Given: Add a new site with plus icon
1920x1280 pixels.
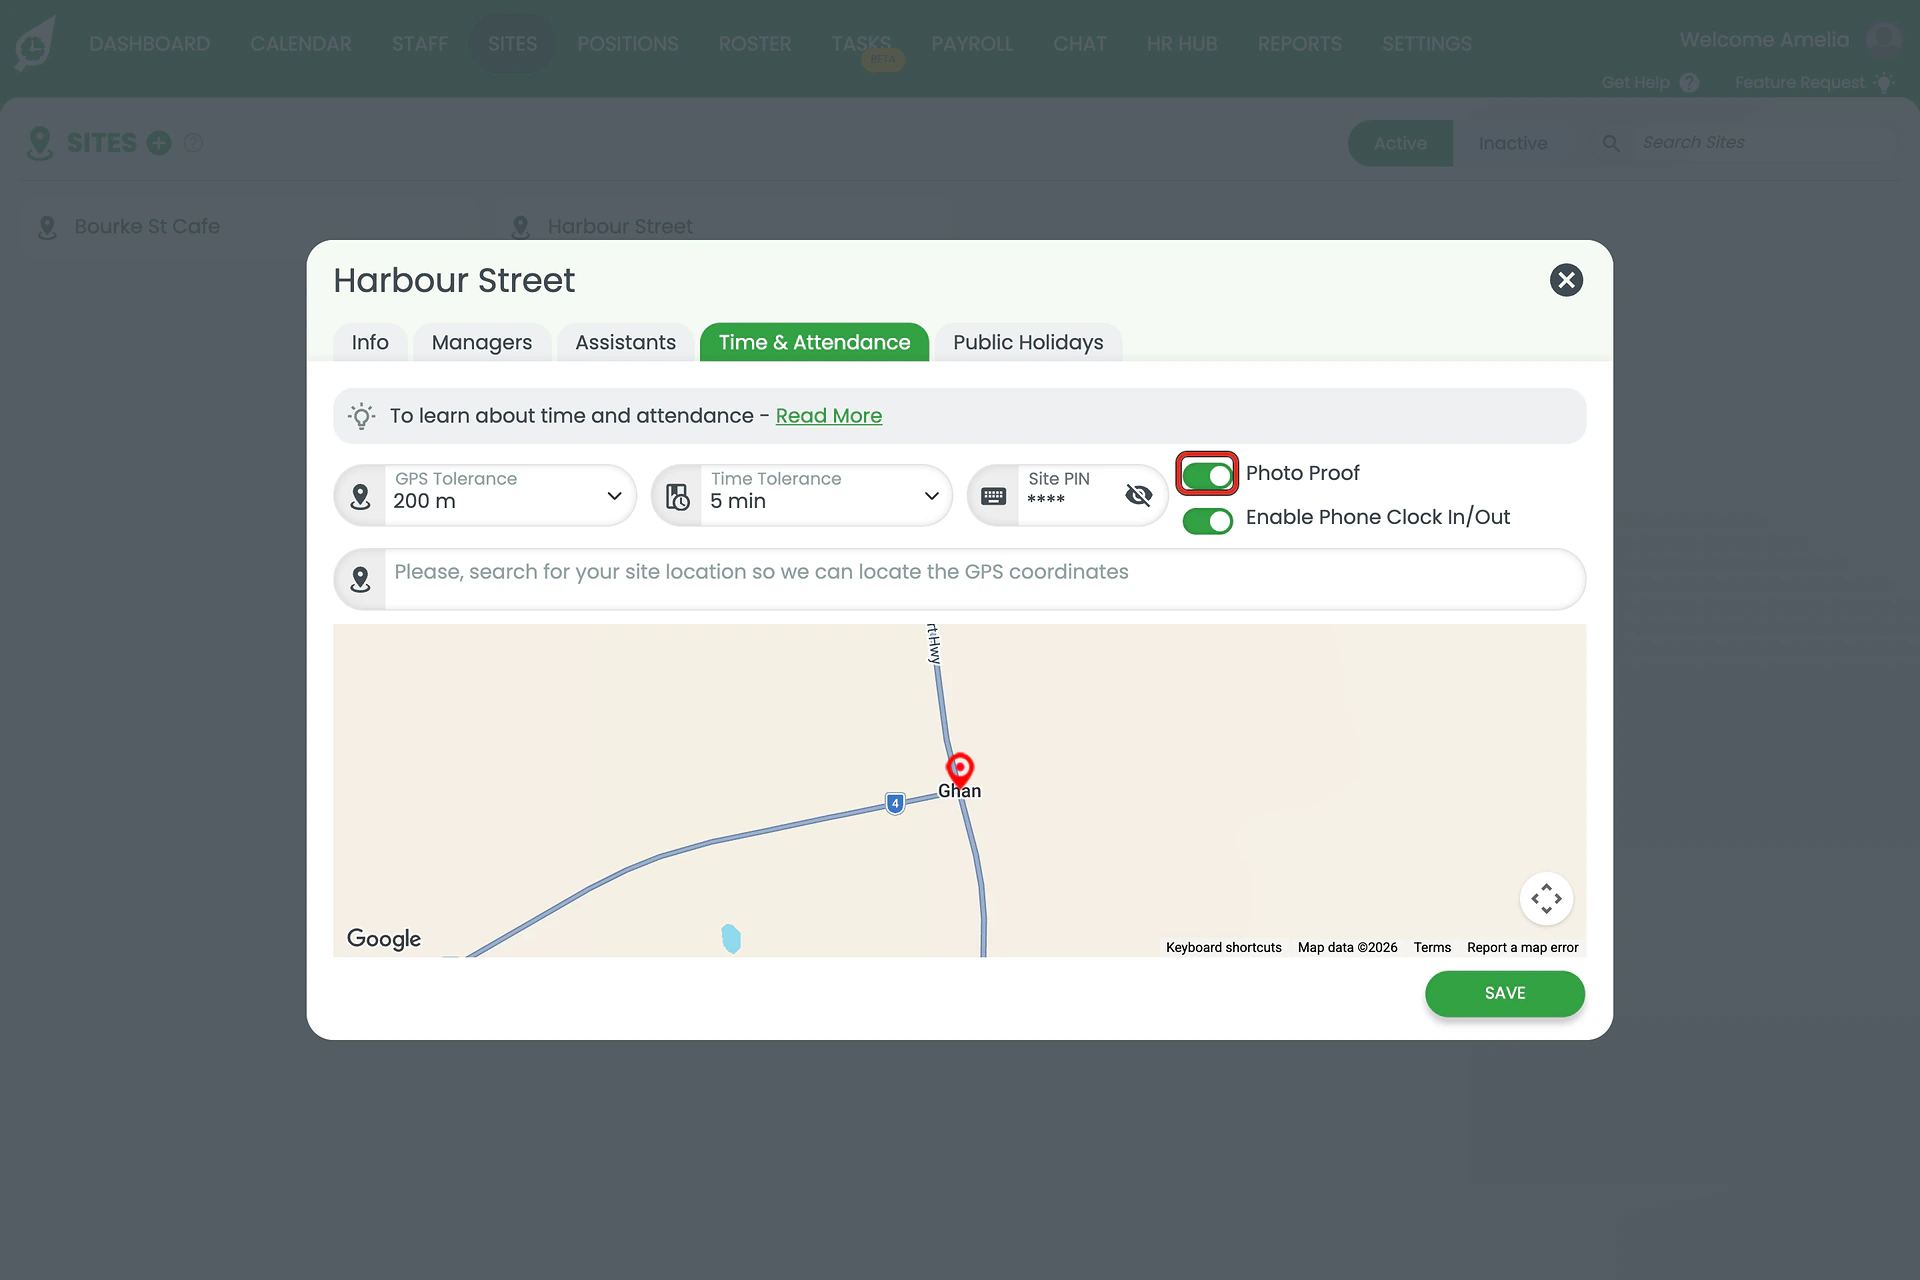Looking at the screenshot, I should coord(159,143).
